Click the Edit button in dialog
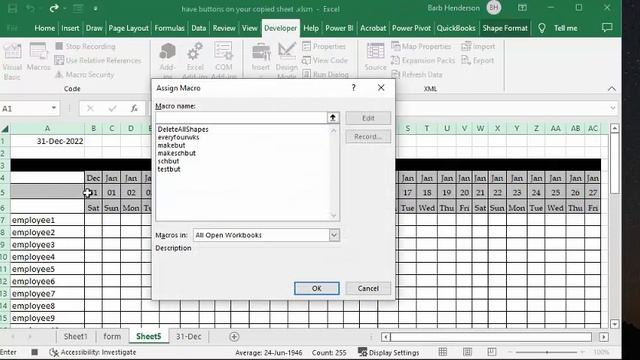The image size is (640, 360). click(x=368, y=118)
